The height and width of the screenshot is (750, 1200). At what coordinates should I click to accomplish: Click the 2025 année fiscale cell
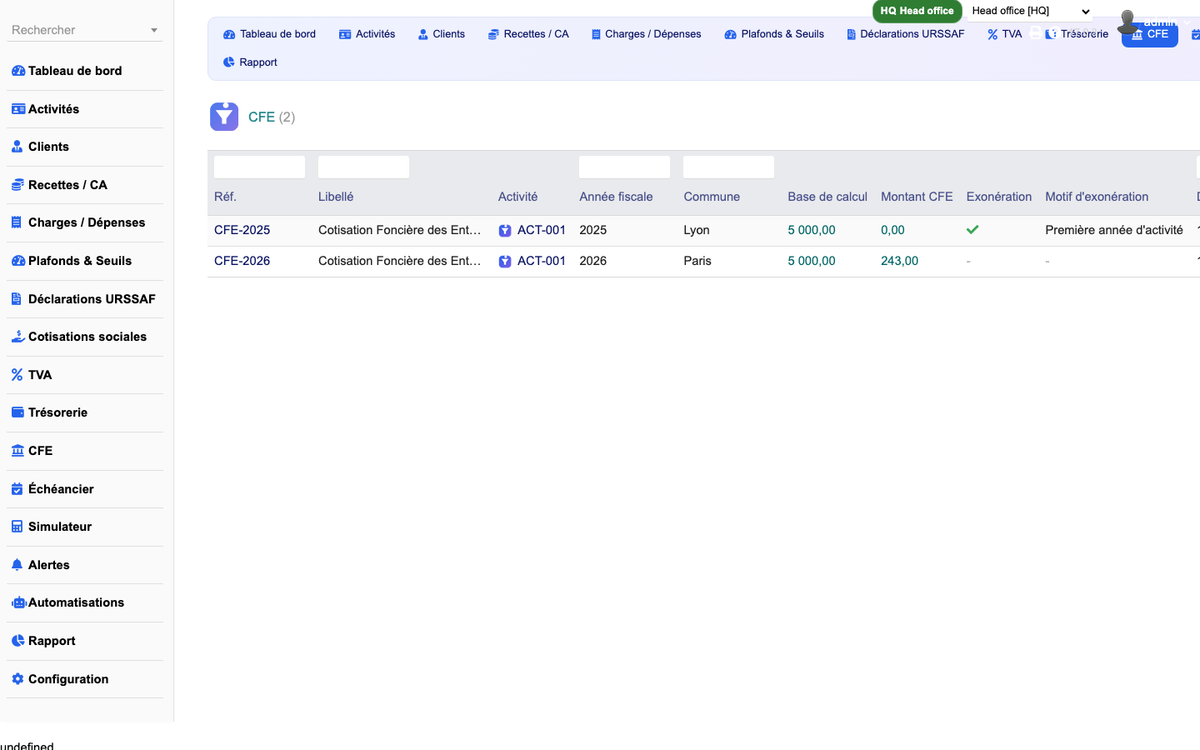pos(593,230)
